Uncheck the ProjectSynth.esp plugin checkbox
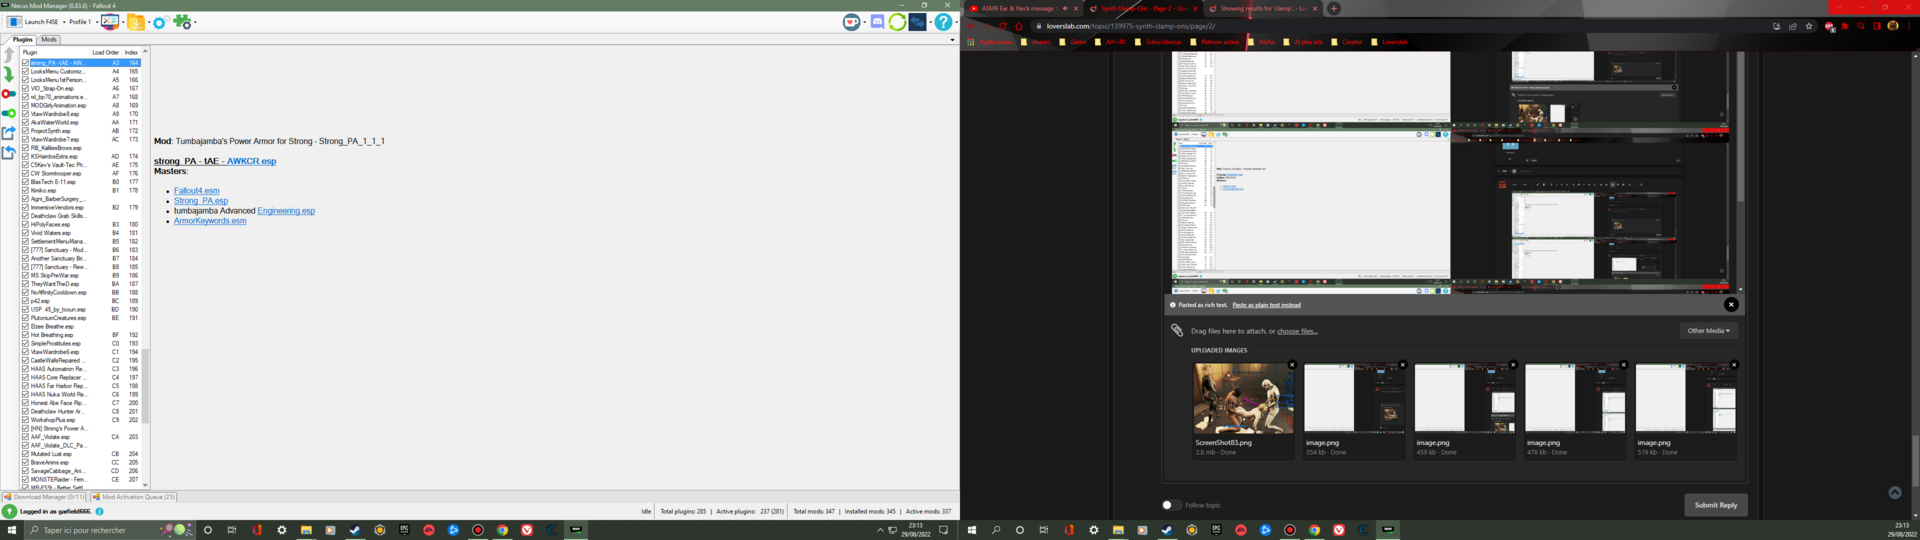Screen dimensions: 1920x540 25,131
